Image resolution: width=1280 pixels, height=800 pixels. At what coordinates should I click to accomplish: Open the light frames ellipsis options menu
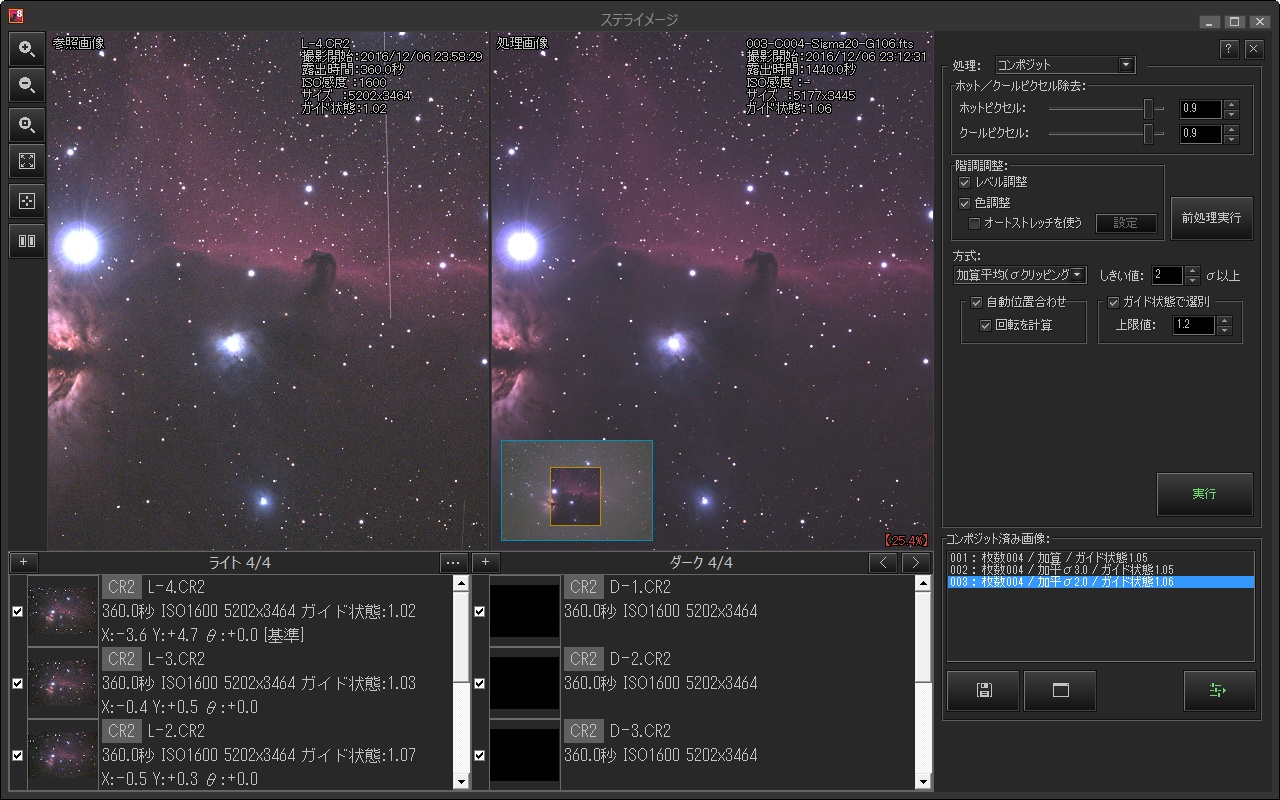click(x=453, y=563)
